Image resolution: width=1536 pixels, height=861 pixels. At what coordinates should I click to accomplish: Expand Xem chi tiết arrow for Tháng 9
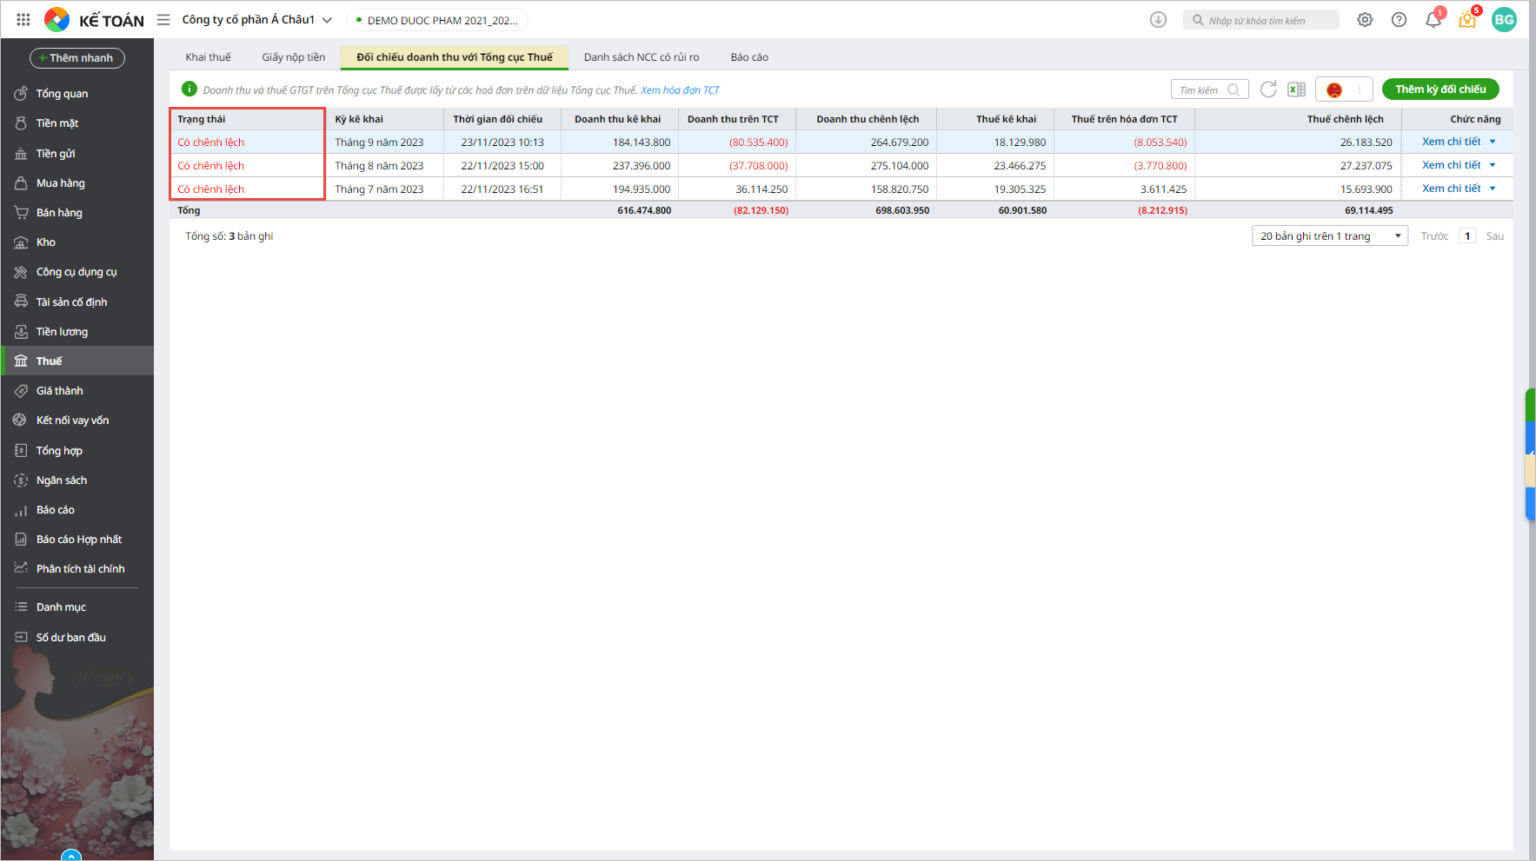coord(1493,142)
